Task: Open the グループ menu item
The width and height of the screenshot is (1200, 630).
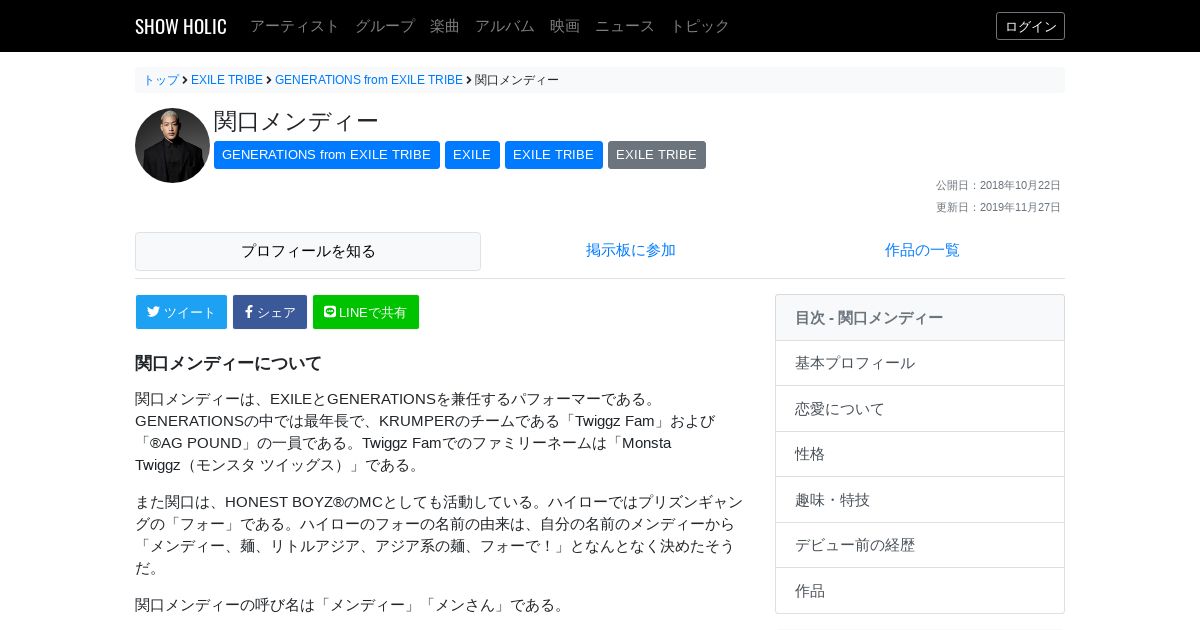Action: coord(385,26)
